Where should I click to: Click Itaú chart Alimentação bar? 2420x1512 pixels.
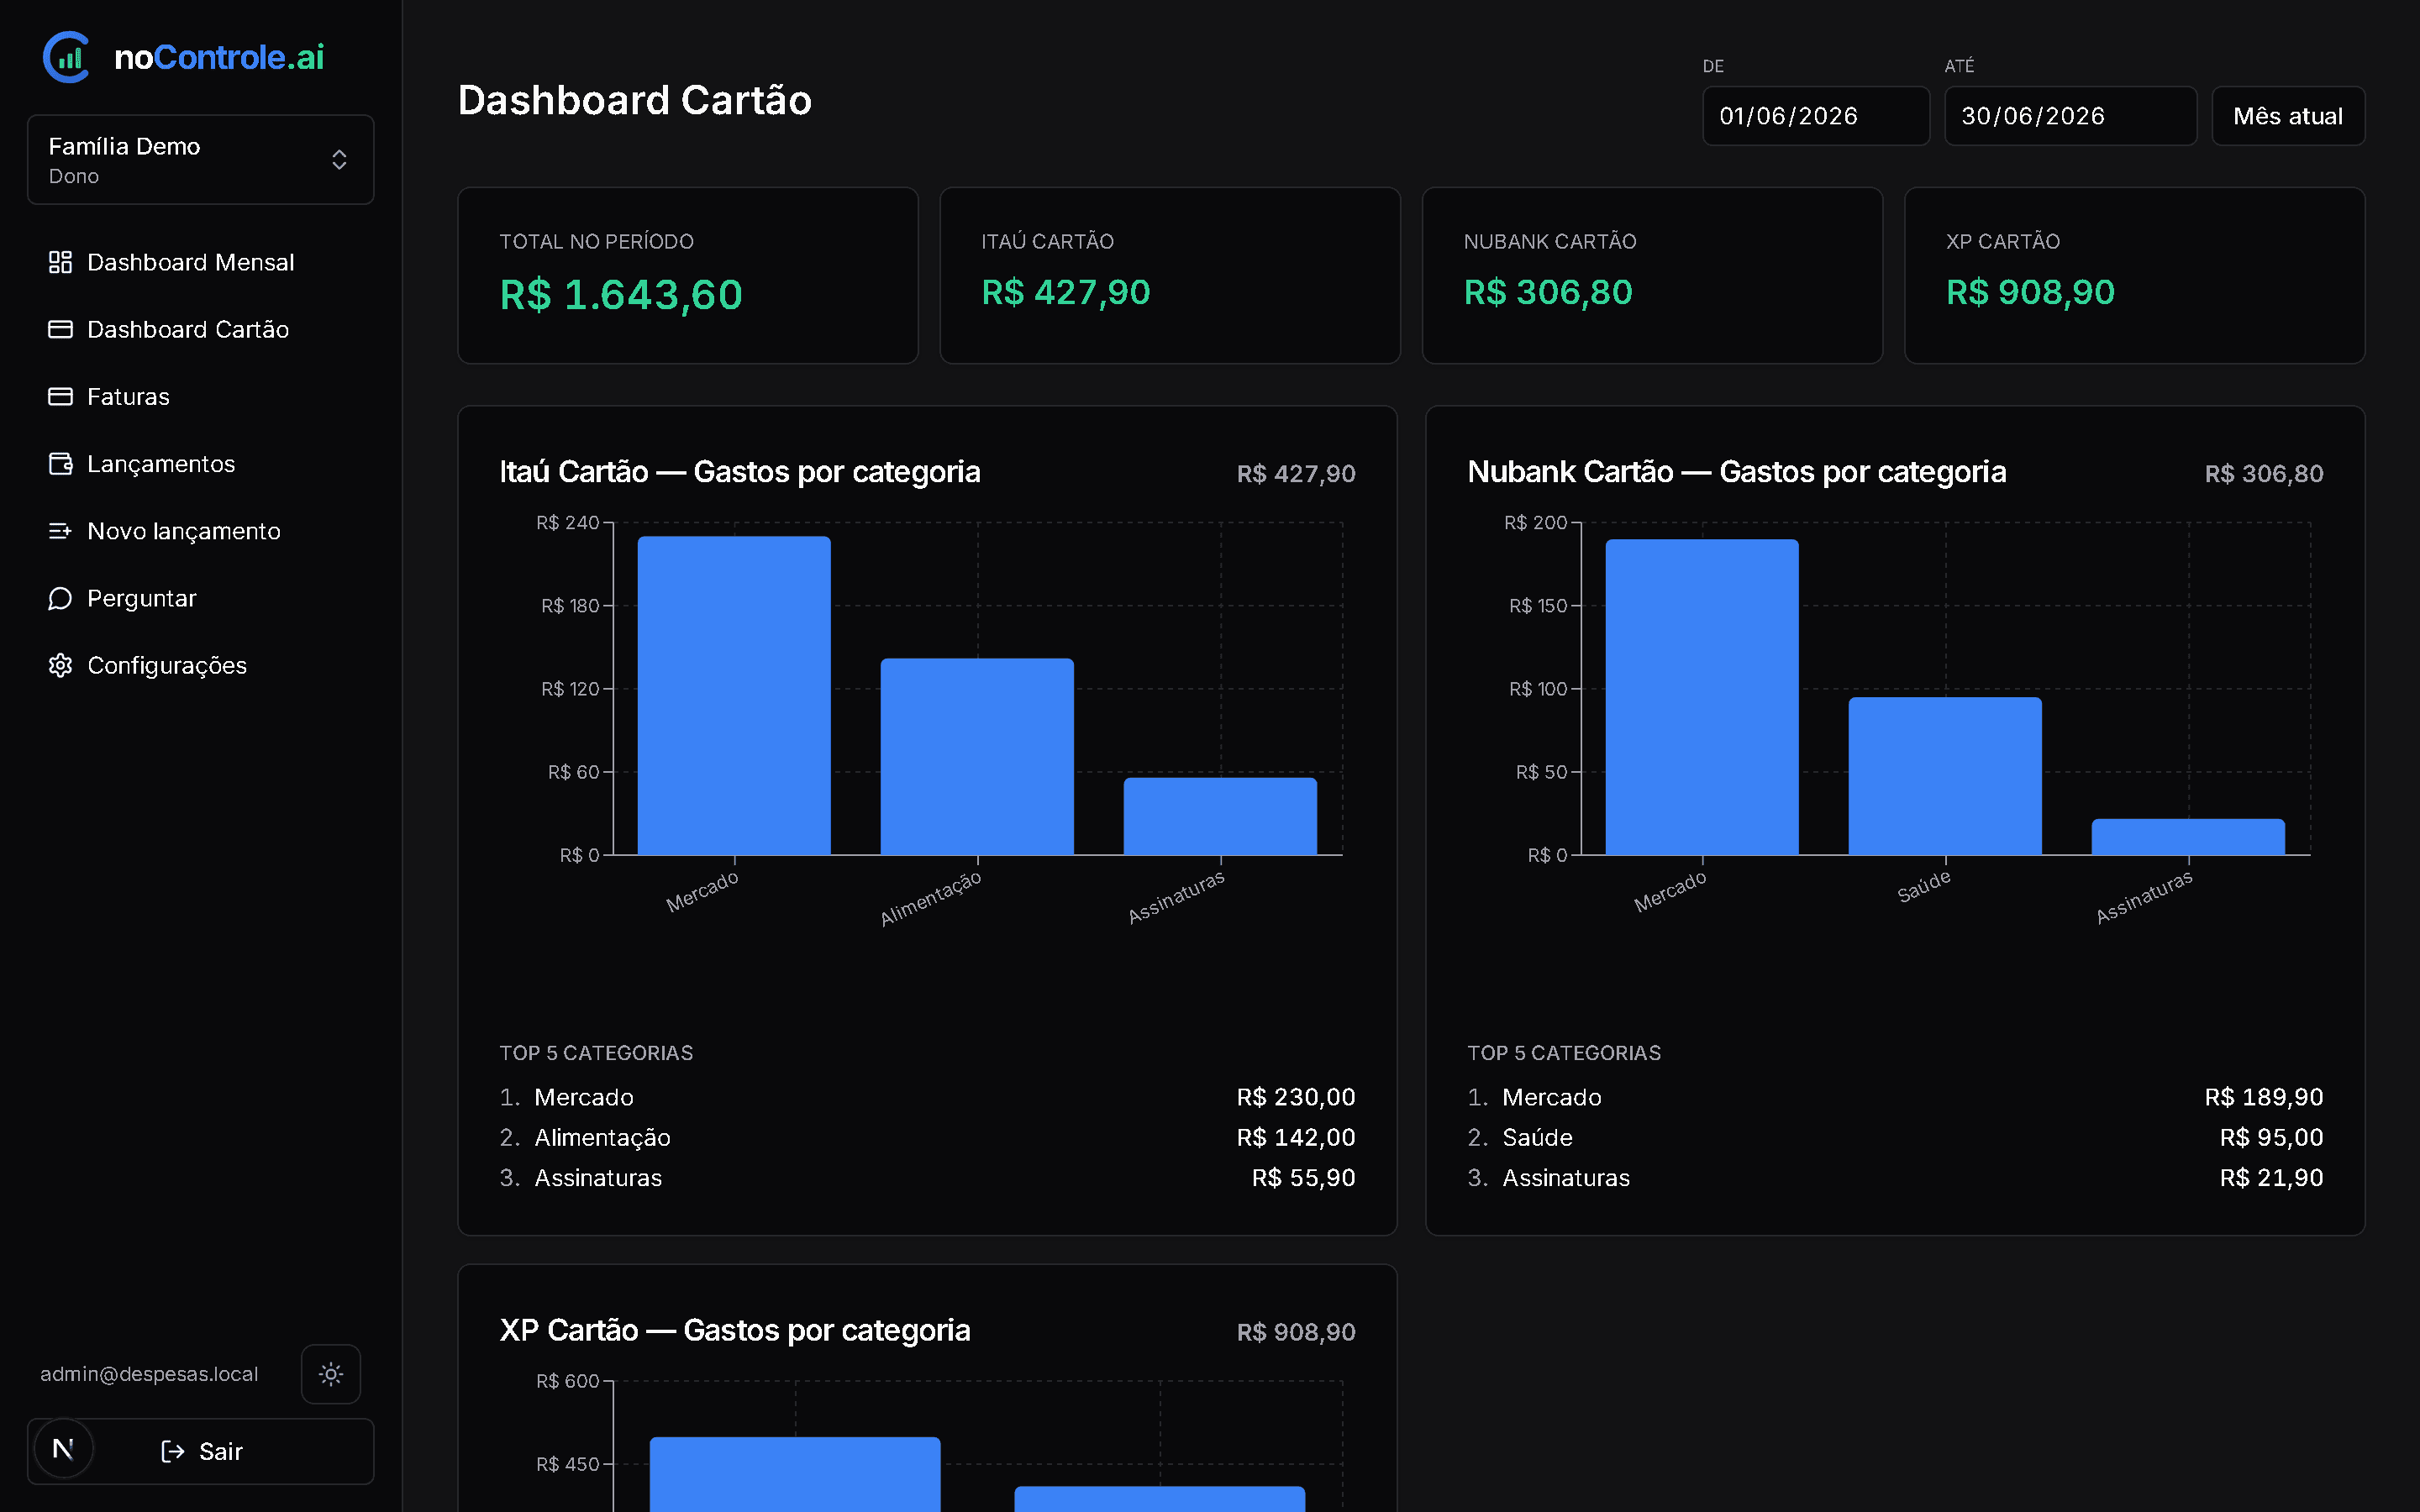pyautogui.click(x=977, y=757)
